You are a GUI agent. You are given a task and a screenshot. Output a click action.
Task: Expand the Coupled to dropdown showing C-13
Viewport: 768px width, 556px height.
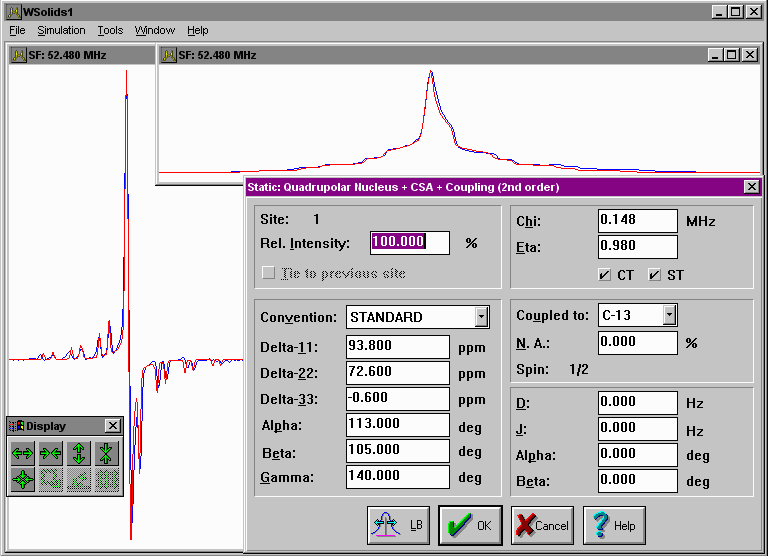pos(669,315)
